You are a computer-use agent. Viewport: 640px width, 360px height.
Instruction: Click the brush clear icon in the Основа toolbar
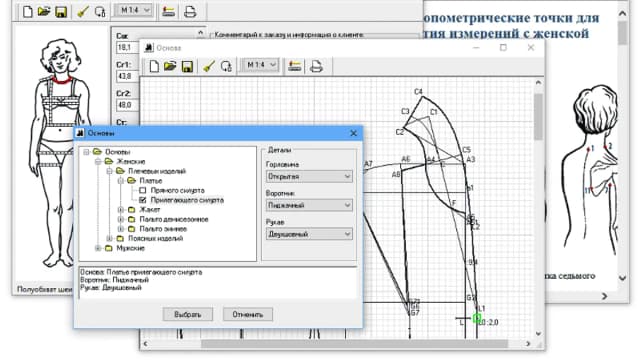pyautogui.click(x=209, y=66)
